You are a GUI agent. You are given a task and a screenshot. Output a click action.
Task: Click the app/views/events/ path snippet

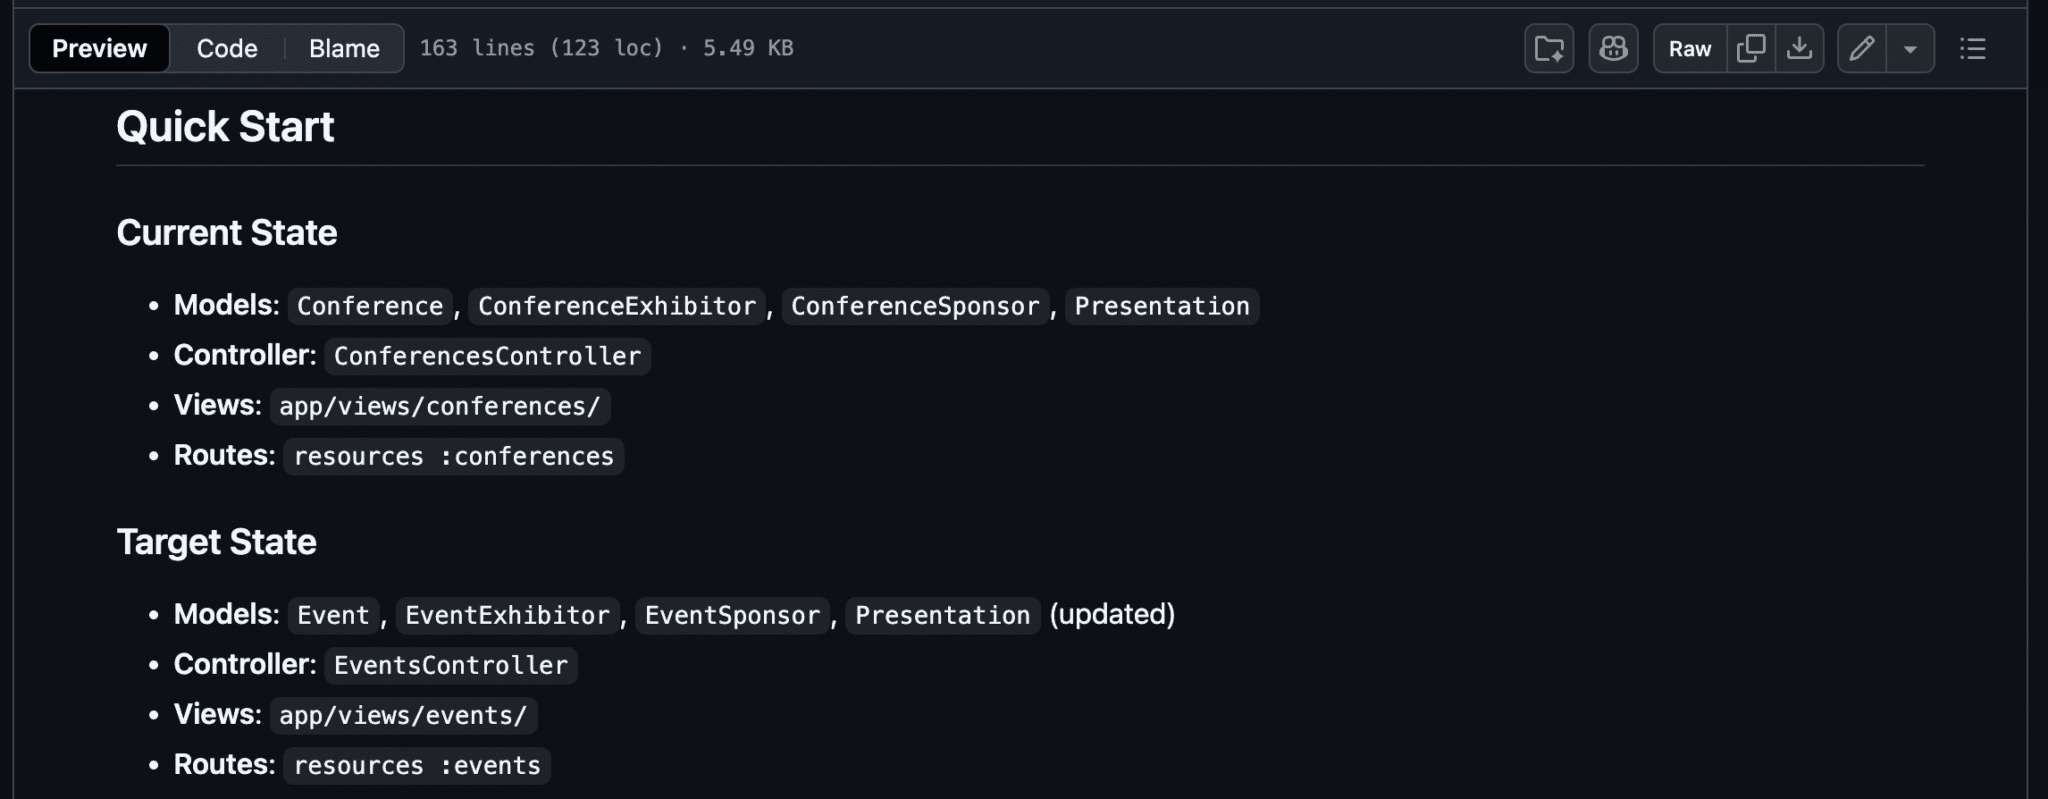[x=401, y=715]
